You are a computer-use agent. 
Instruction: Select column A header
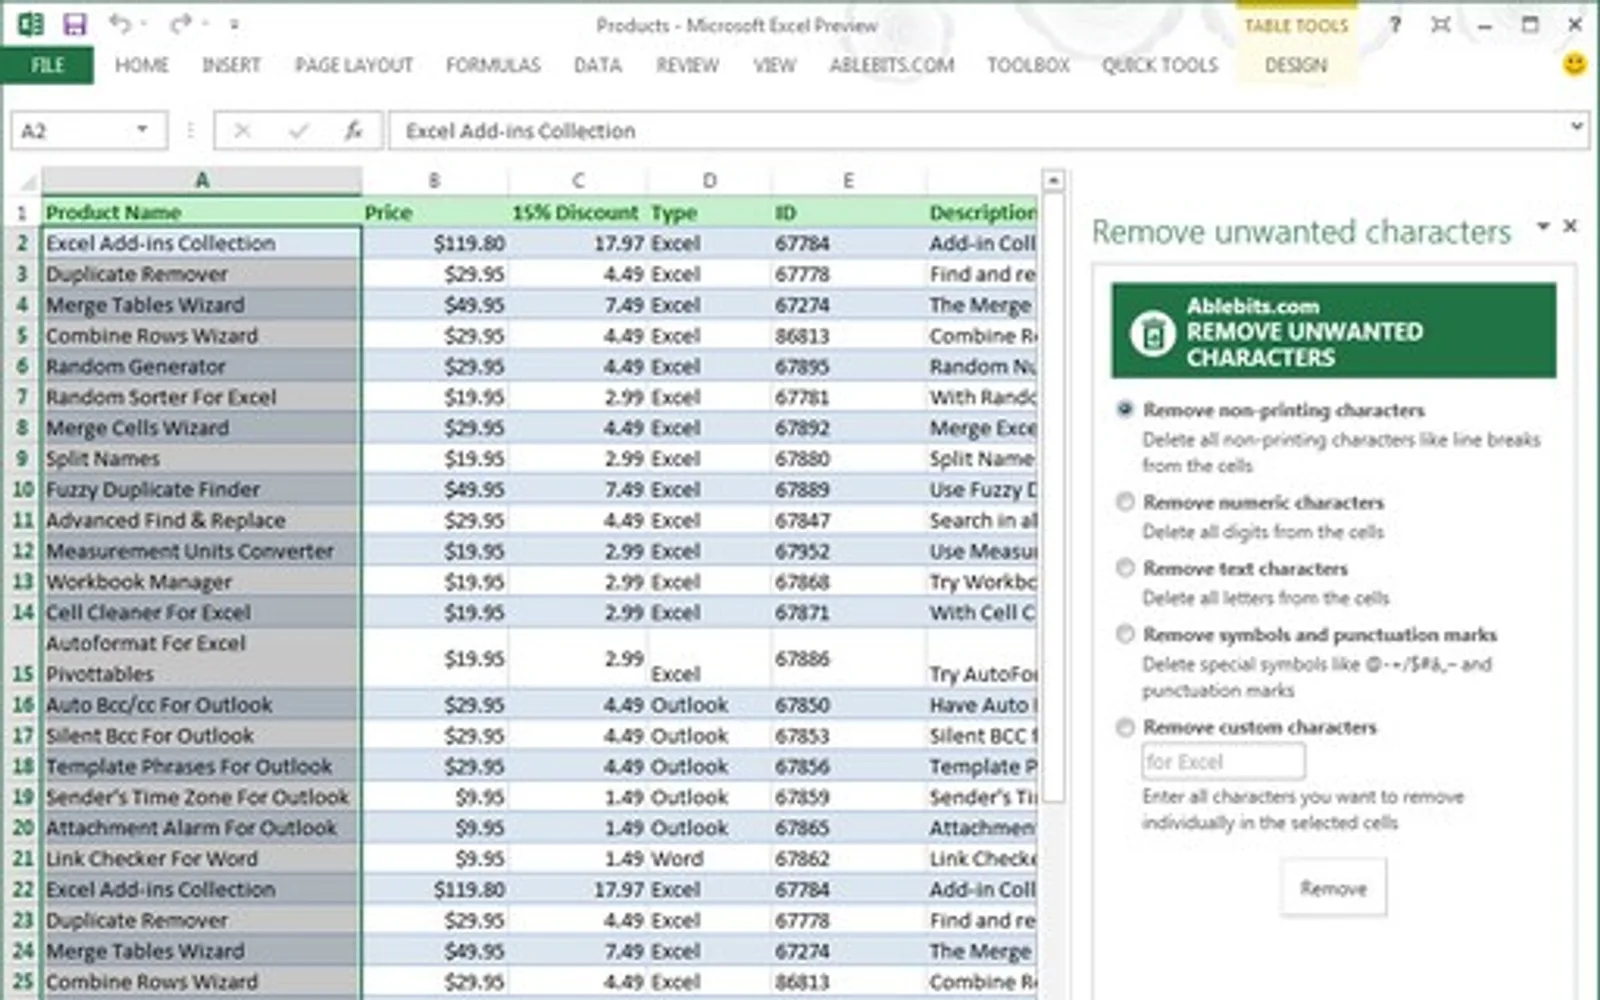point(202,181)
